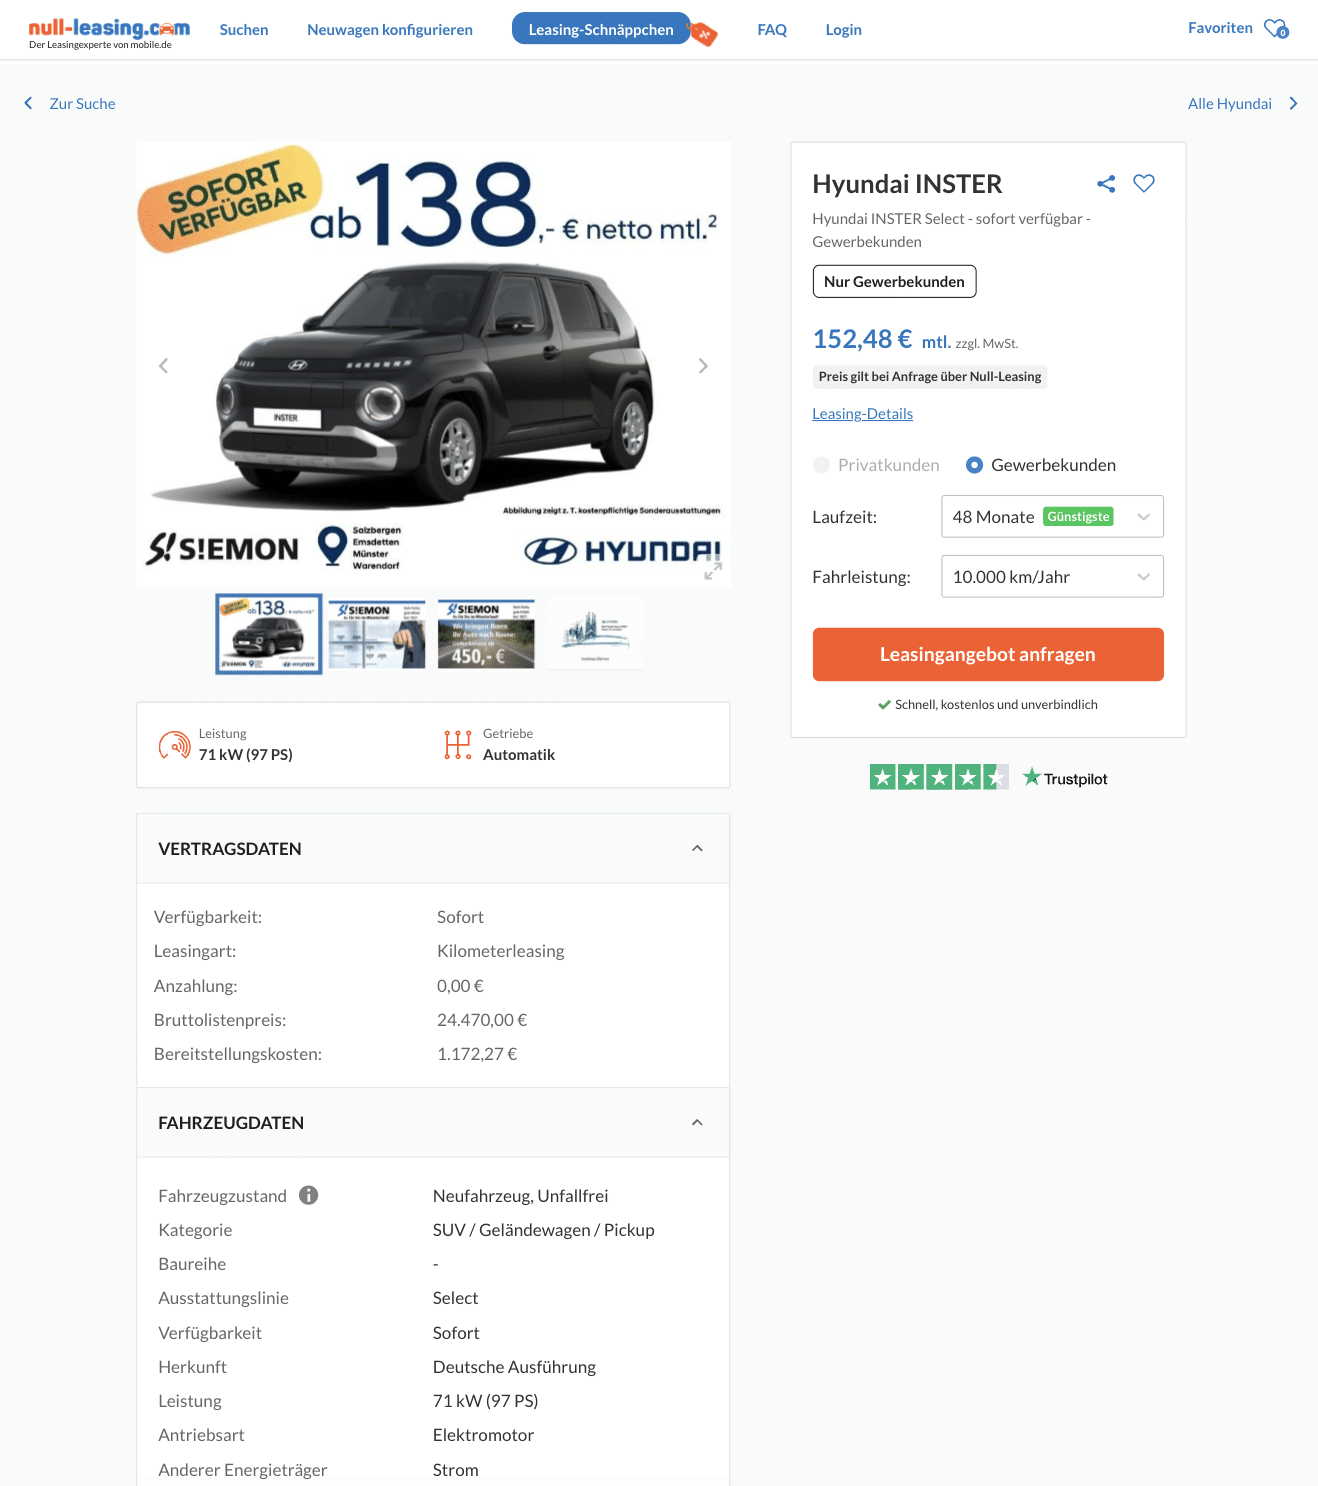The width and height of the screenshot is (1318, 1486).
Task: Open Leasing-Schnäppchen in navigation
Action: (x=601, y=29)
